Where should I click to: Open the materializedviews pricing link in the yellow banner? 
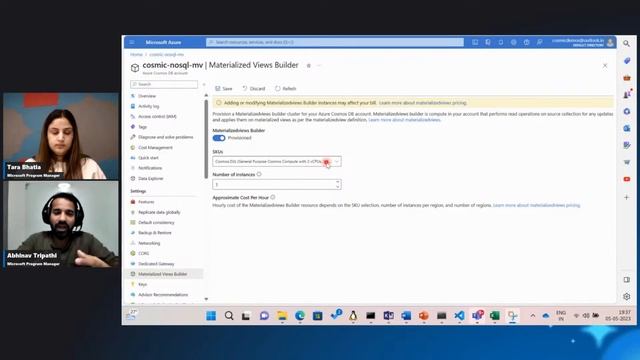pyautogui.click(x=423, y=103)
